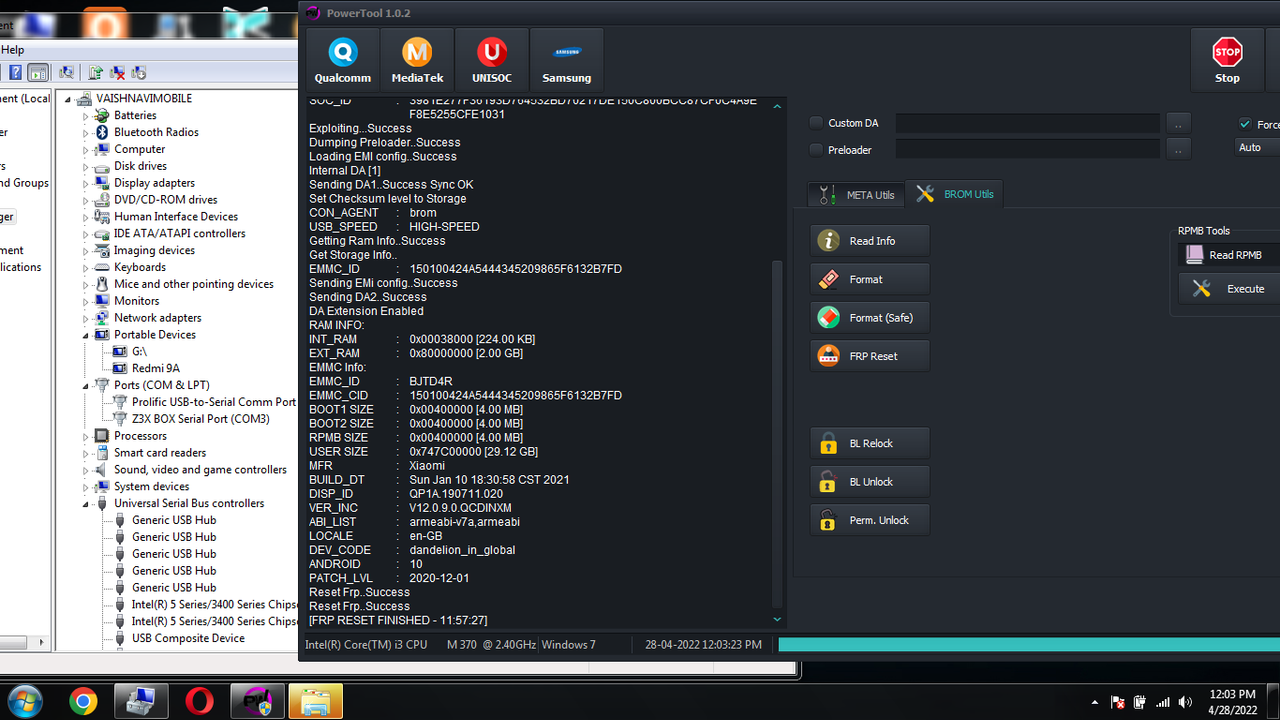
Task: Open Opera browser from the taskbar
Action: click(199, 702)
